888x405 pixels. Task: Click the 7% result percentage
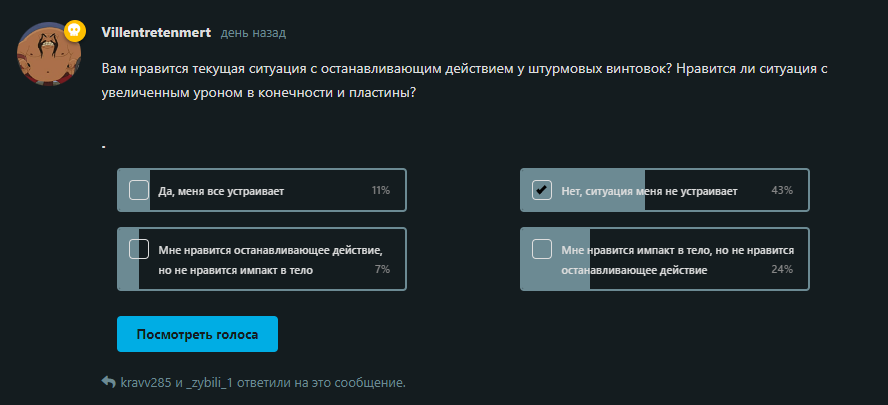(382, 270)
